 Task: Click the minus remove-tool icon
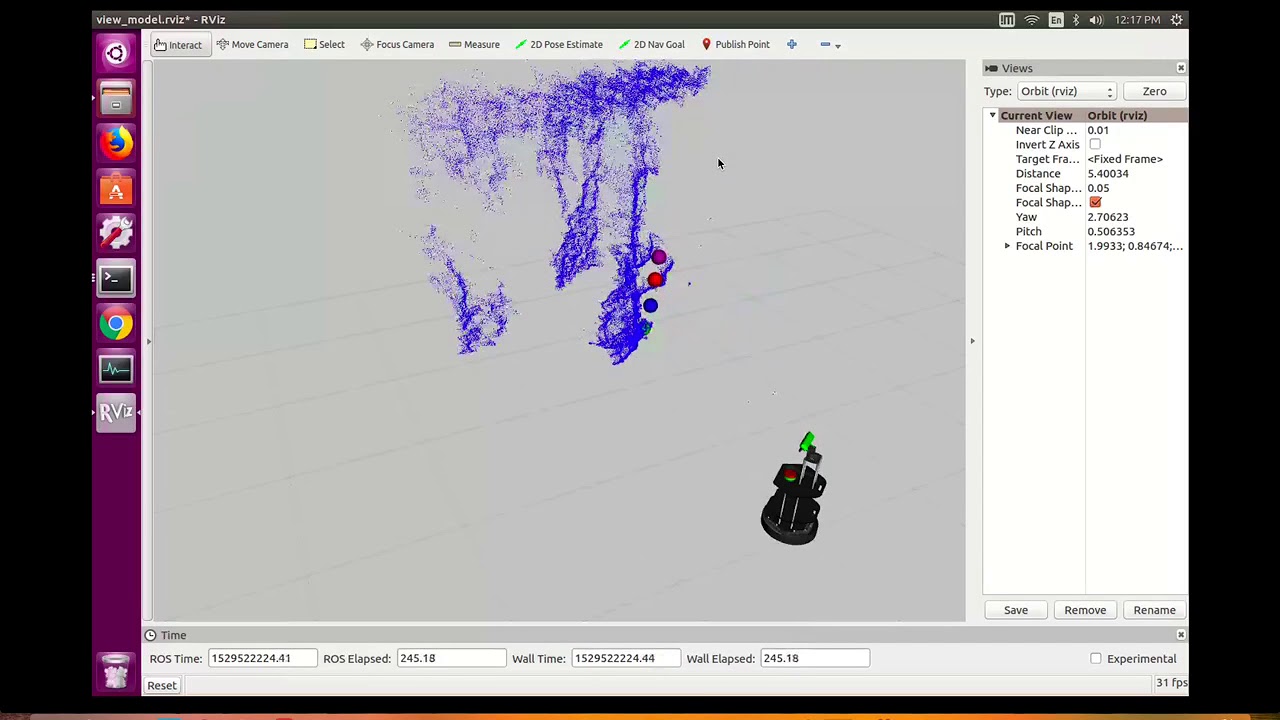pos(825,44)
